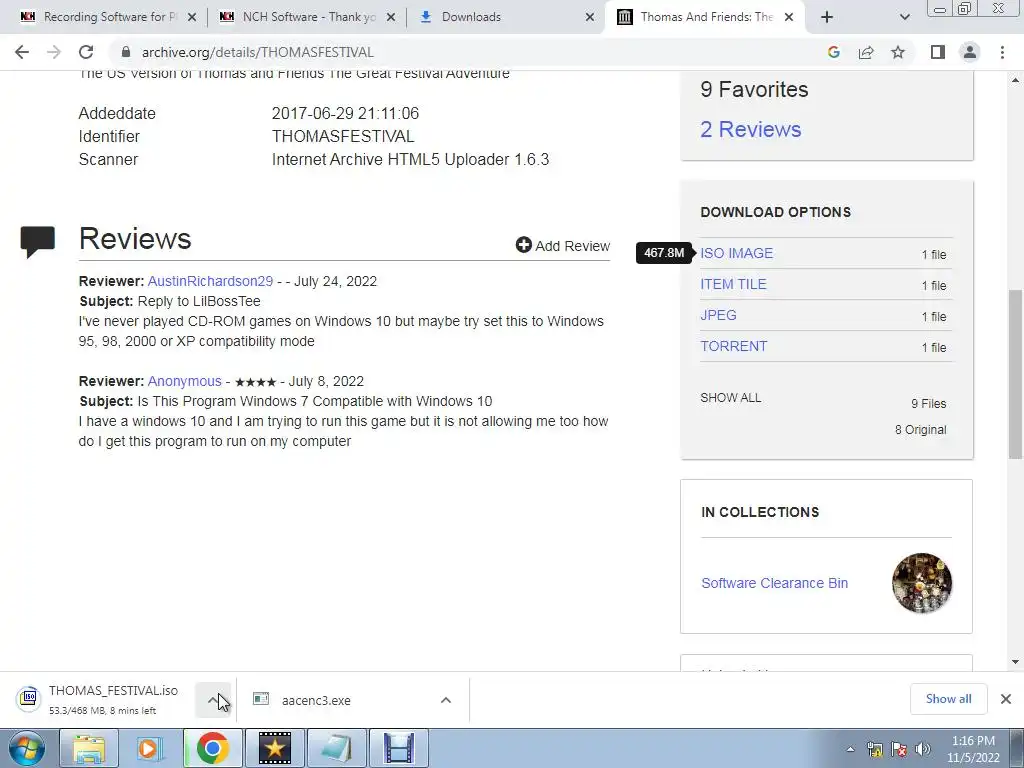Close the Thomas And Friends tab
Image resolution: width=1024 pixels, height=768 pixels.
pos(789,17)
